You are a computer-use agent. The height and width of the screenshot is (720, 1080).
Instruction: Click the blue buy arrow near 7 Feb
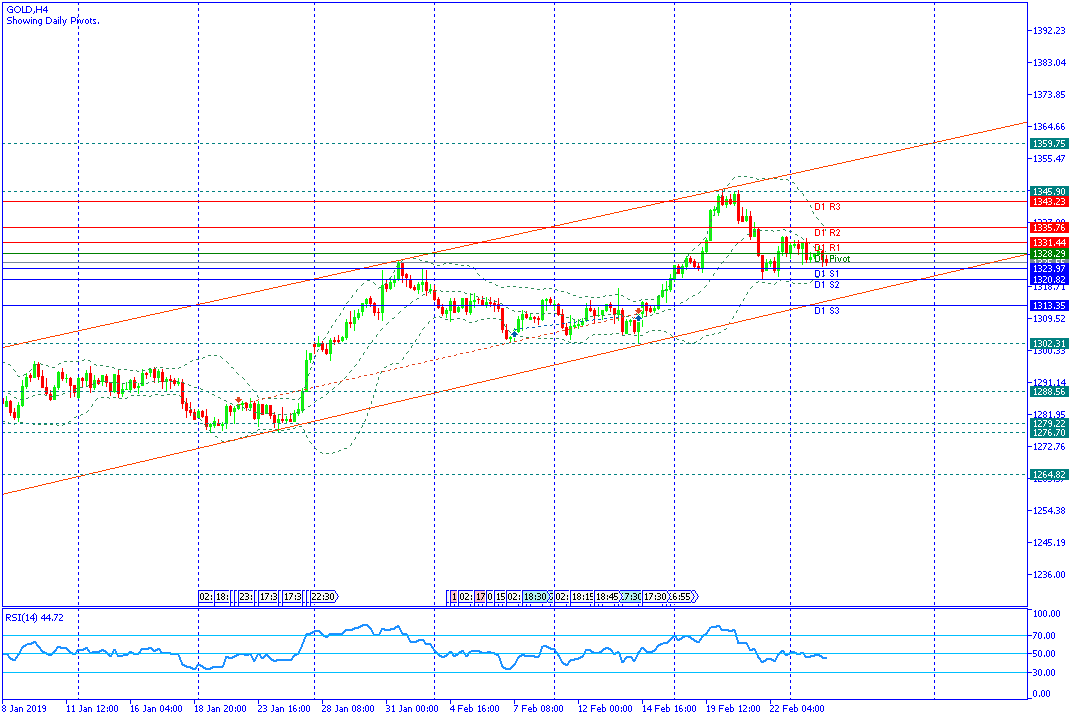click(515, 333)
